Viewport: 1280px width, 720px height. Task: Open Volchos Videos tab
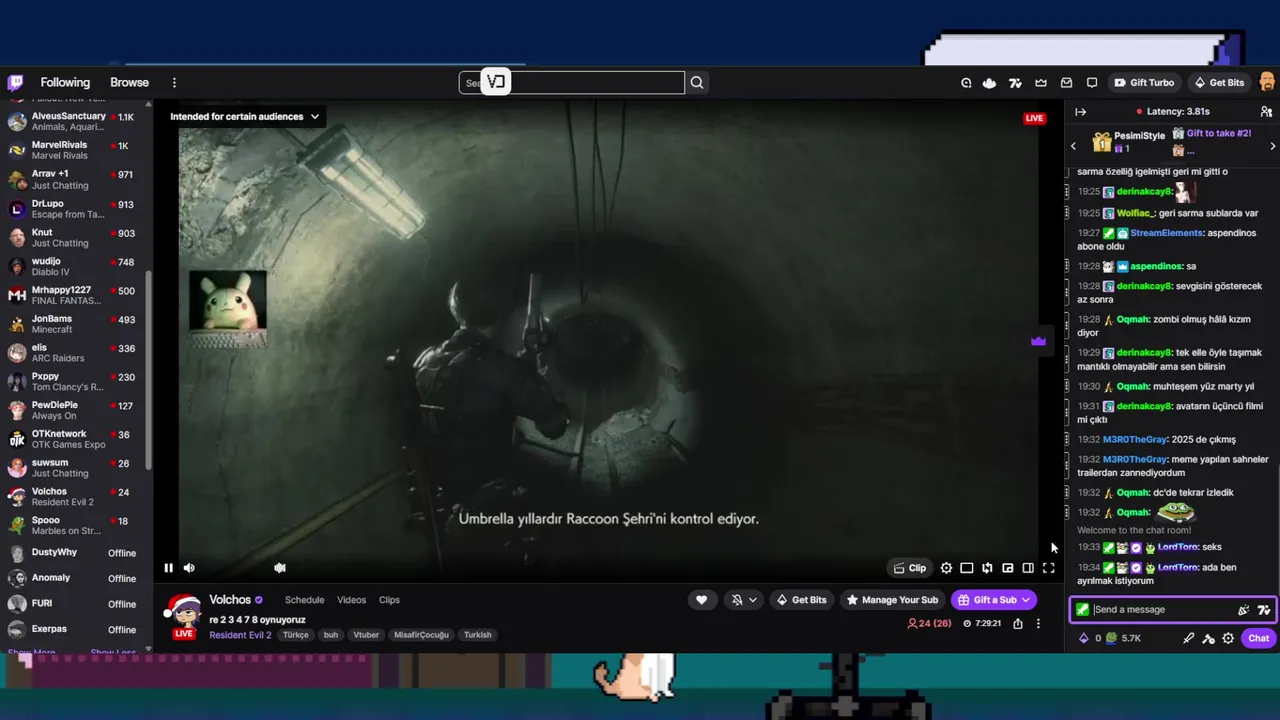coord(351,600)
